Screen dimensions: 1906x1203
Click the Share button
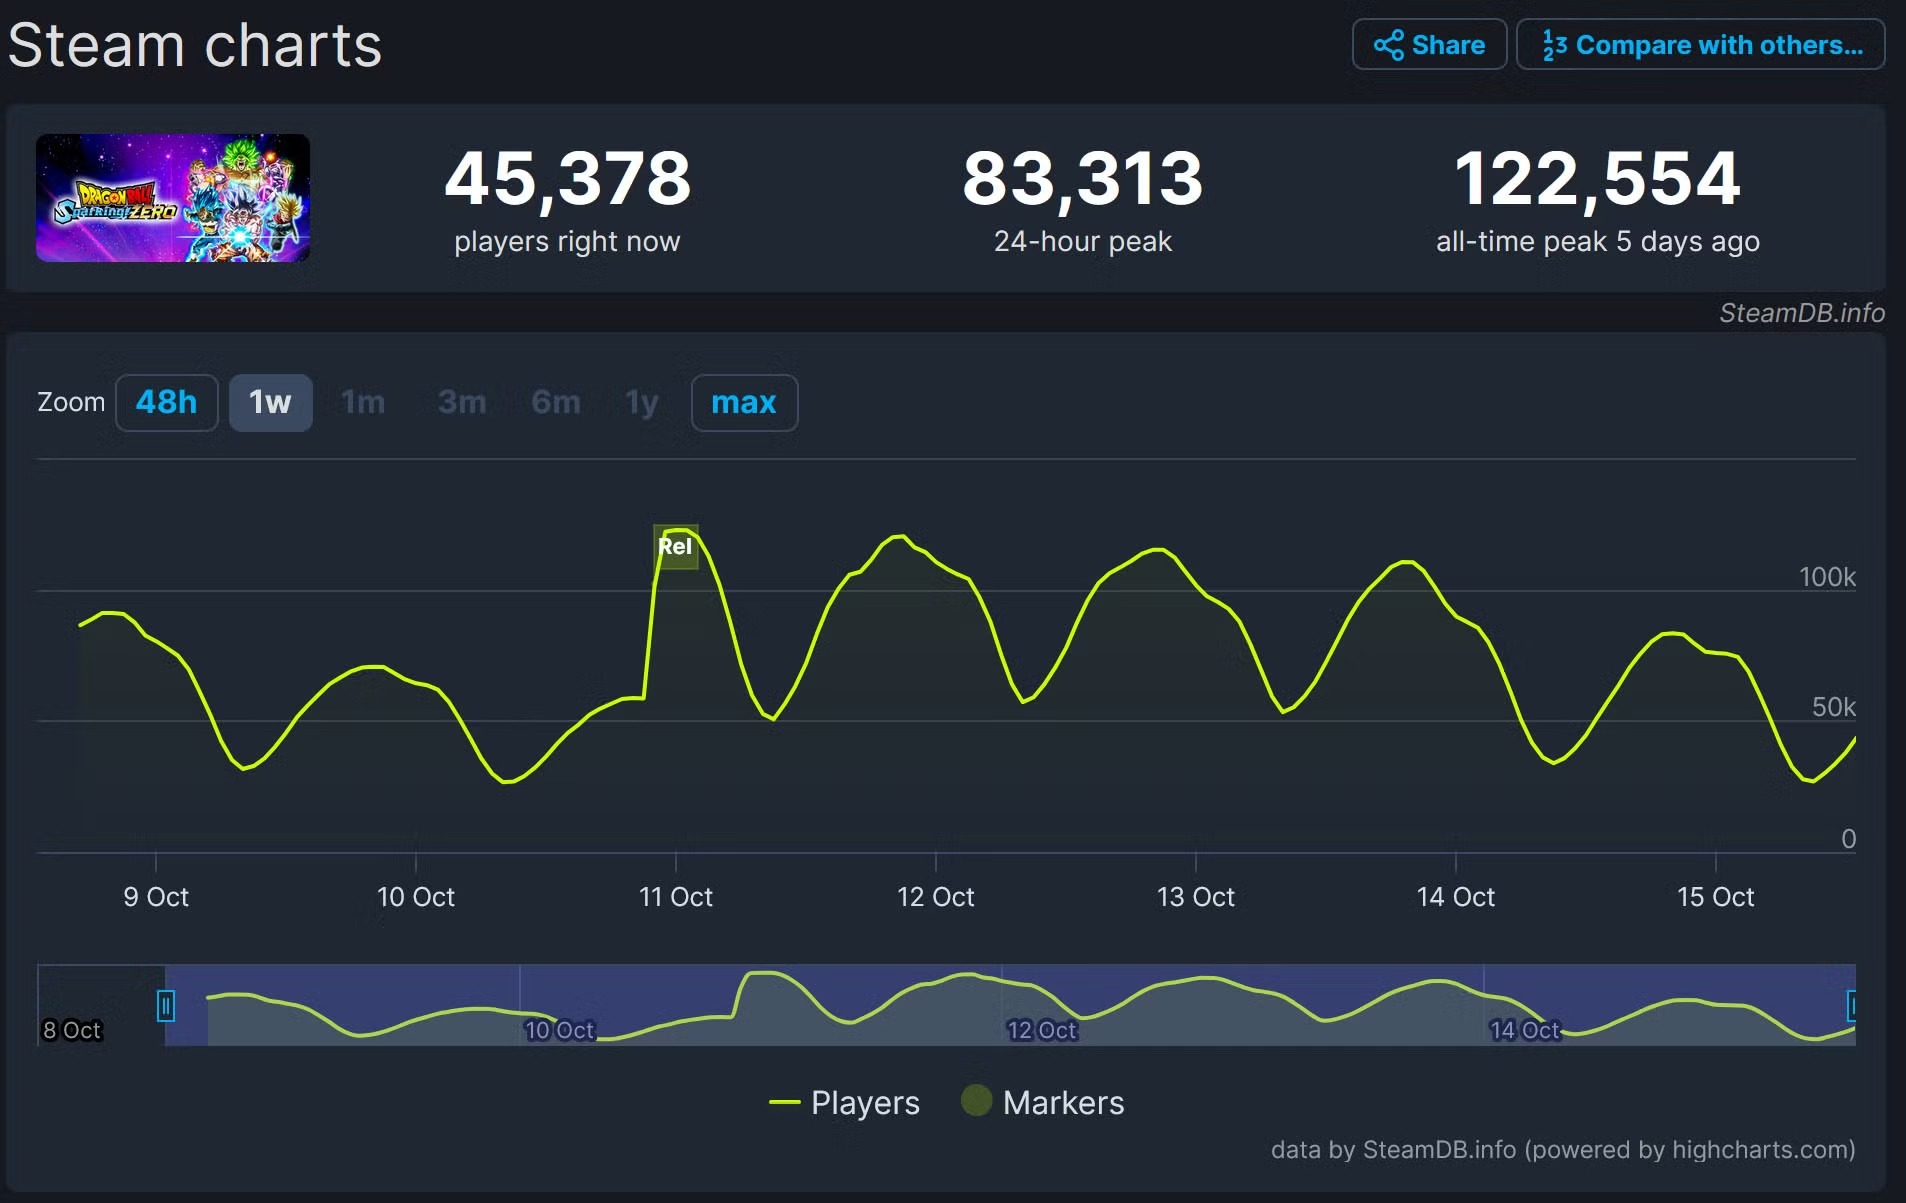tap(1428, 45)
